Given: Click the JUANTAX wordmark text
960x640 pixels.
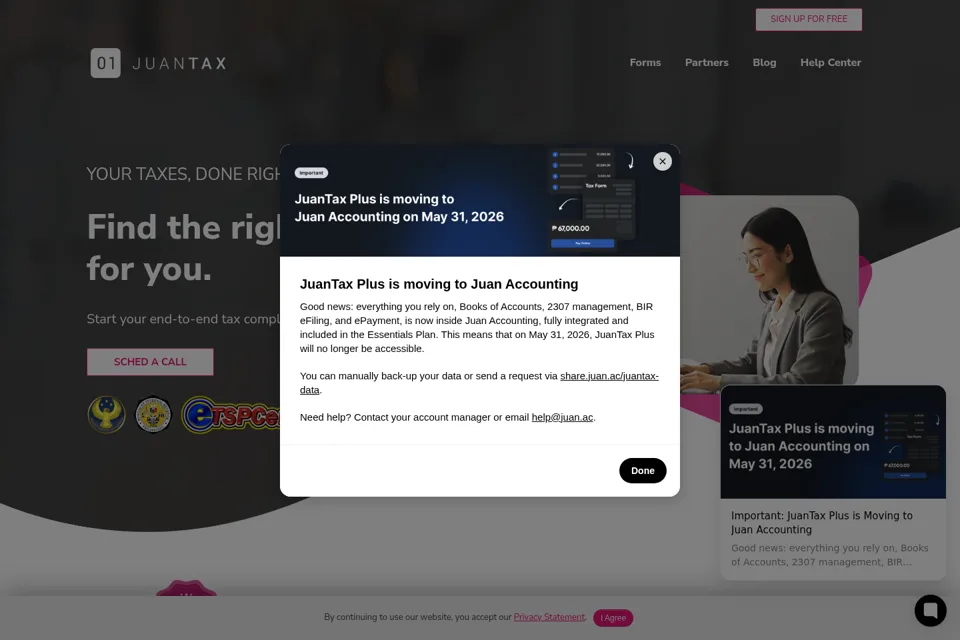Looking at the screenshot, I should (x=179, y=63).
